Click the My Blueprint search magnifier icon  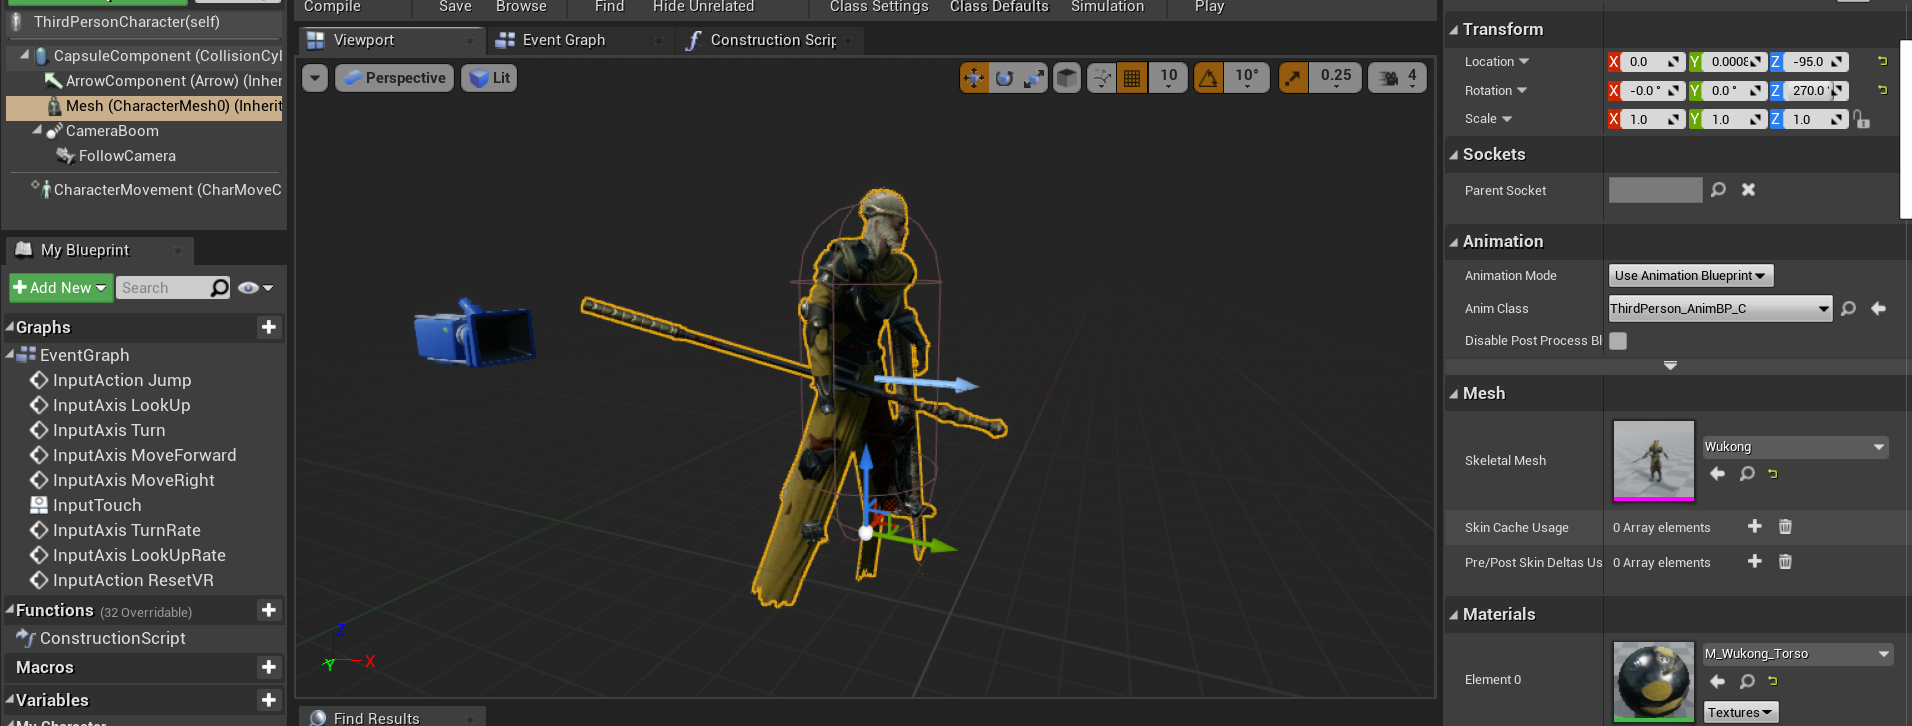(220, 288)
